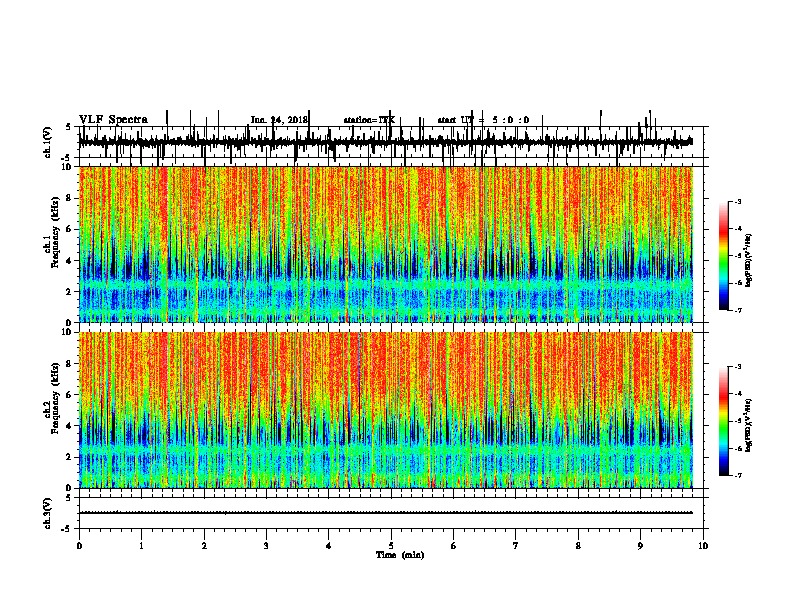The image size is (792, 612).
Task: Click the '-3' label on ch.1 color bar
Action: coord(738,202)
